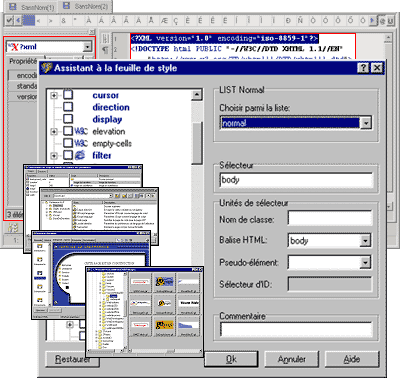This screenshot has height=378, width=400.
Task: Insert the Æ ligature character
Action: click(164, 21)
